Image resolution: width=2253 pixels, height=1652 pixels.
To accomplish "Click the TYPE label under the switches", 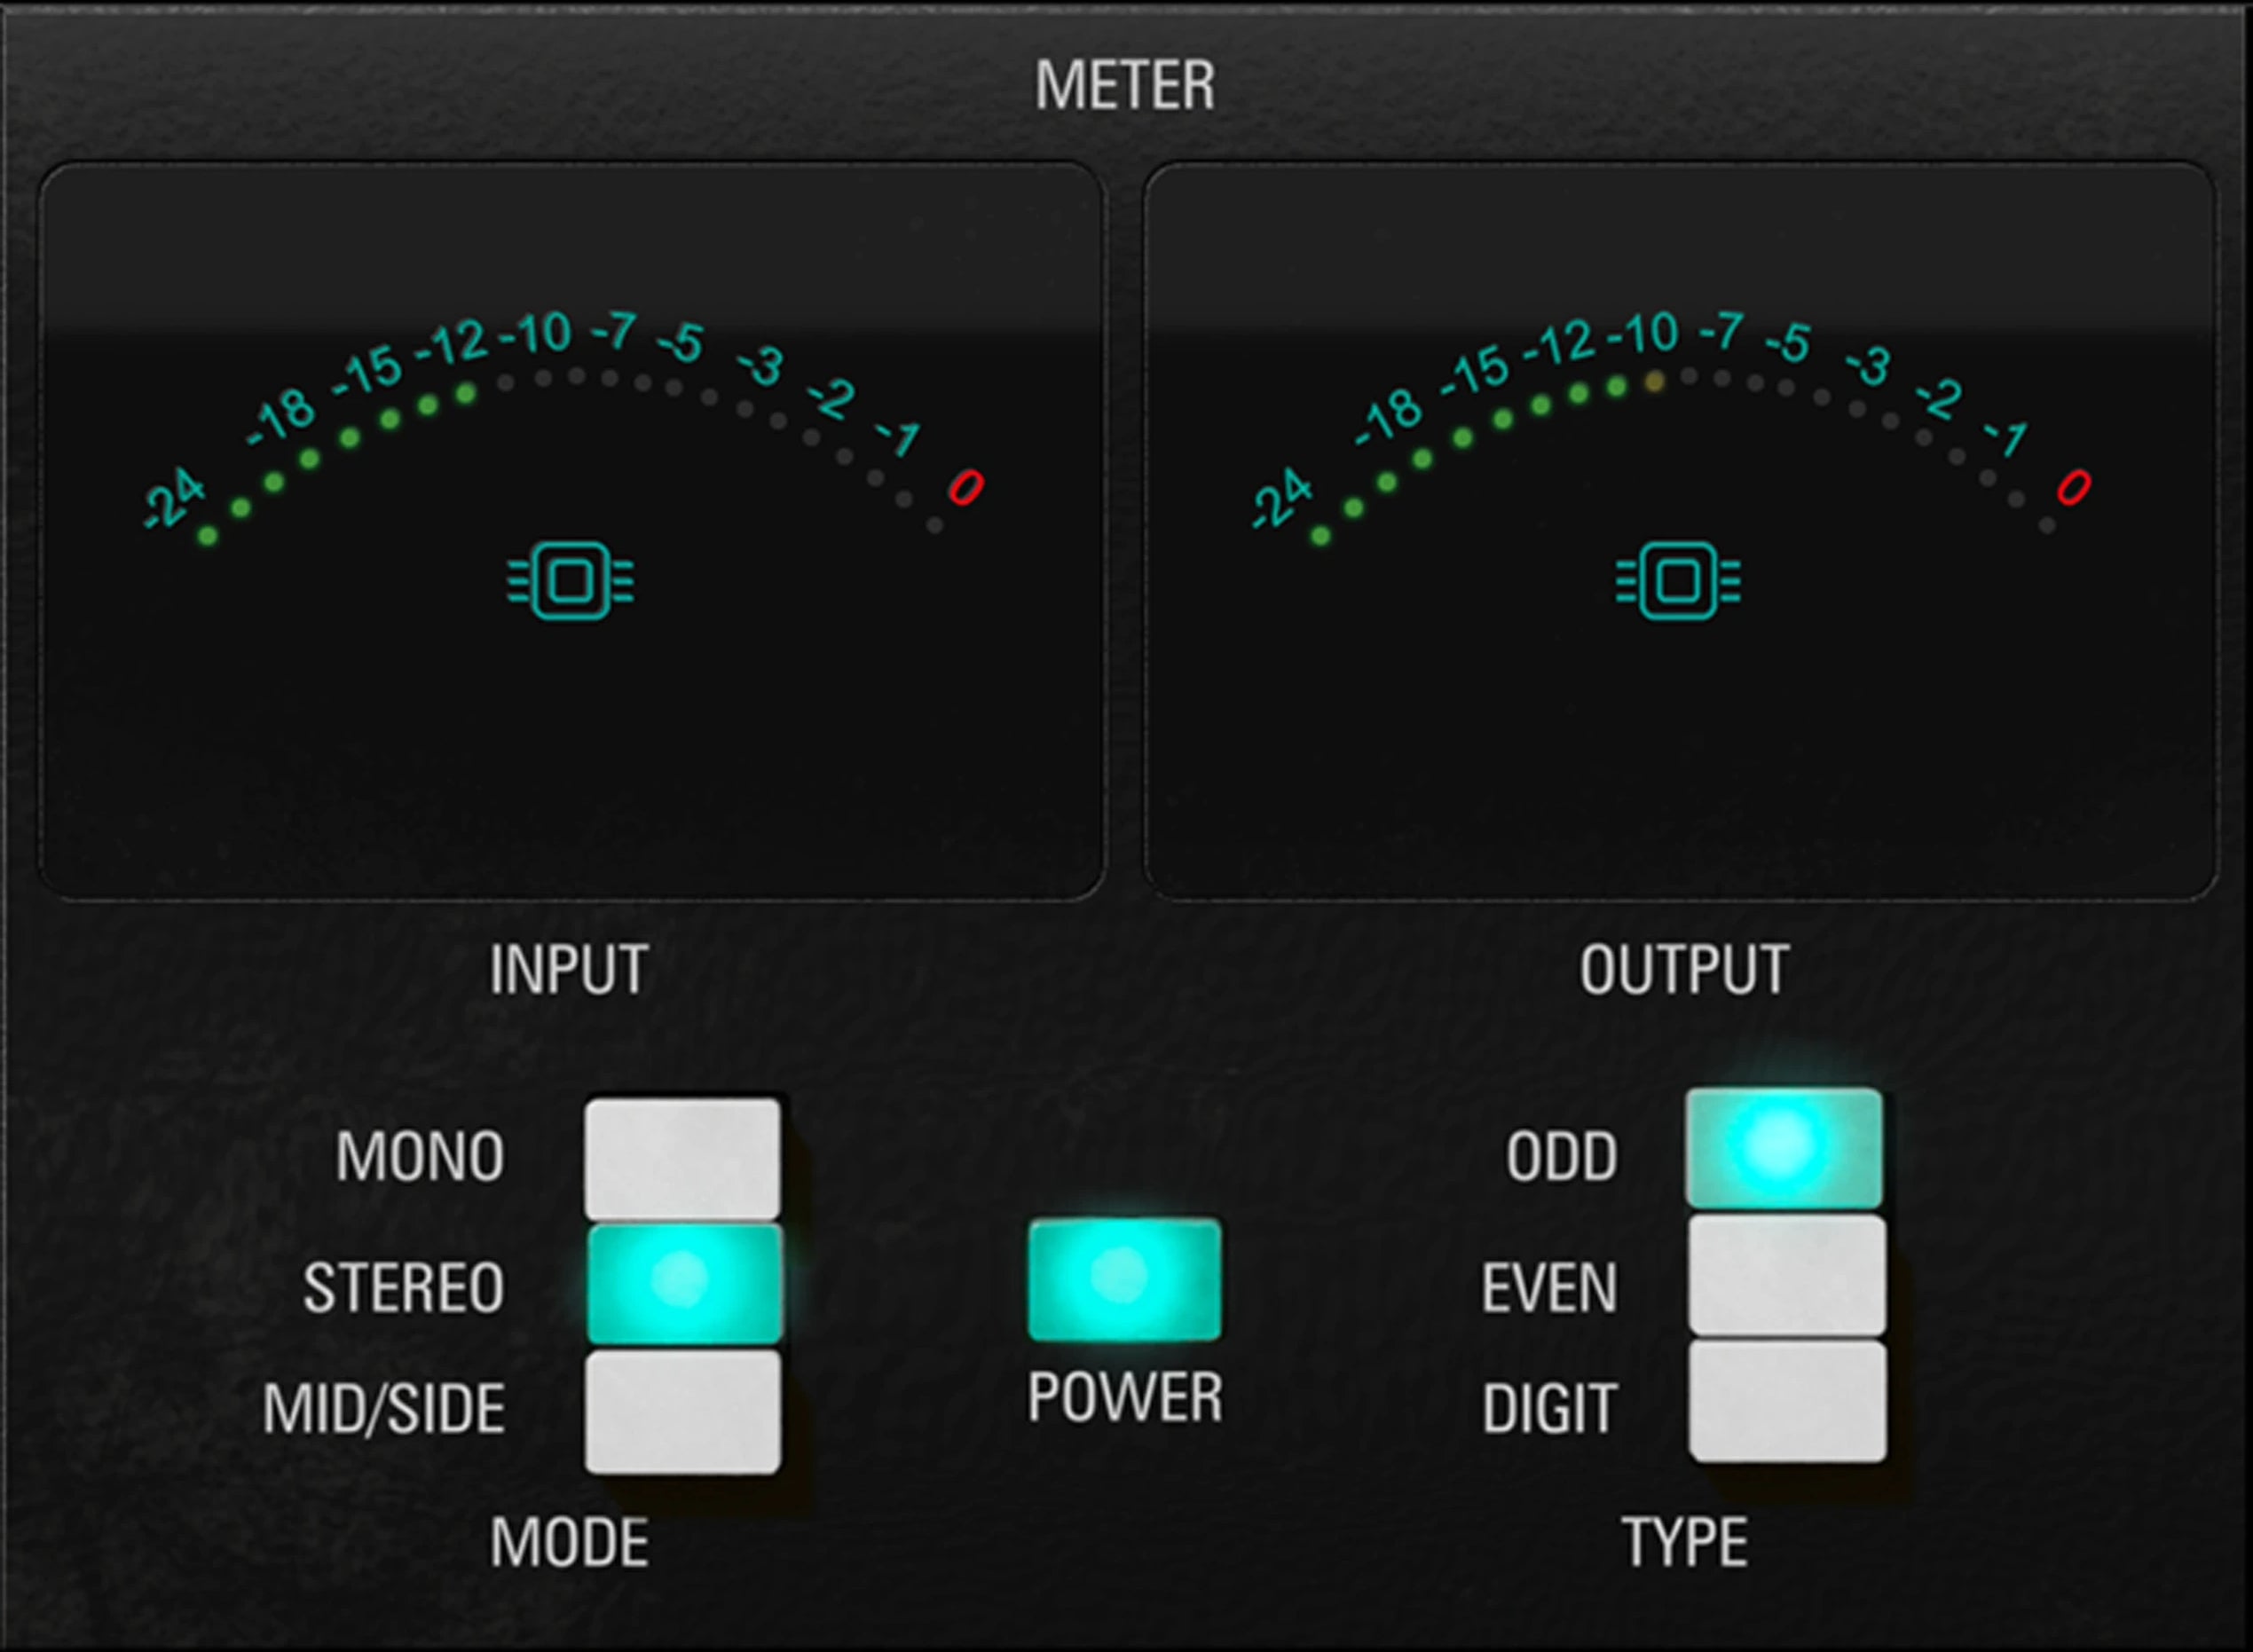I will coord(1685,1542).
